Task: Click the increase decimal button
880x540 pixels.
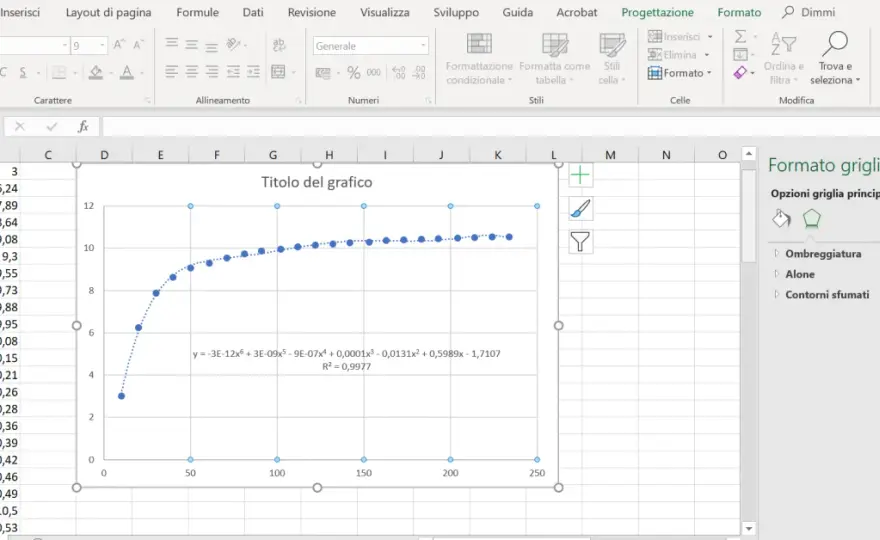Action: 399,72
